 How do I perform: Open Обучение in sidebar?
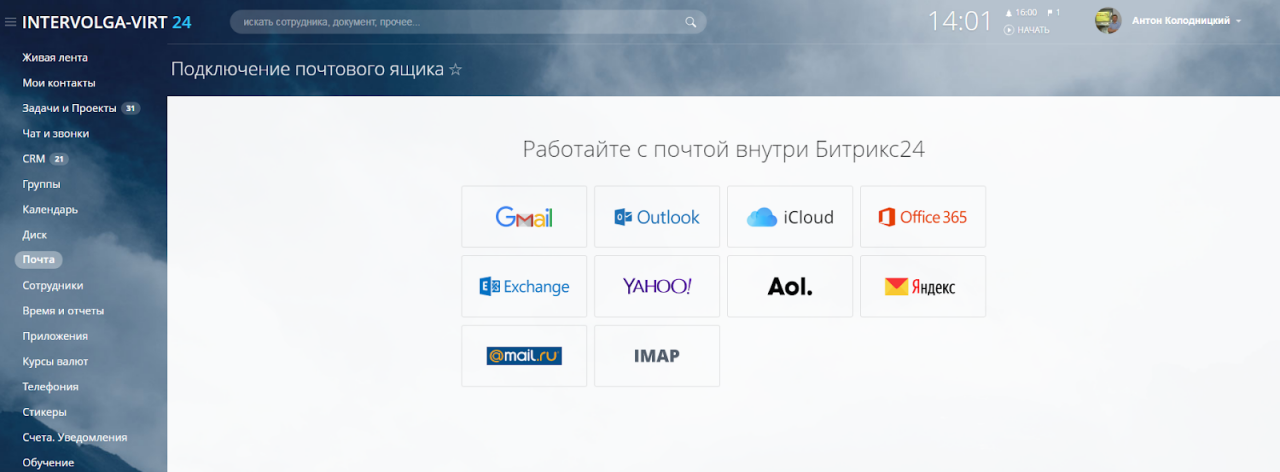48,462
